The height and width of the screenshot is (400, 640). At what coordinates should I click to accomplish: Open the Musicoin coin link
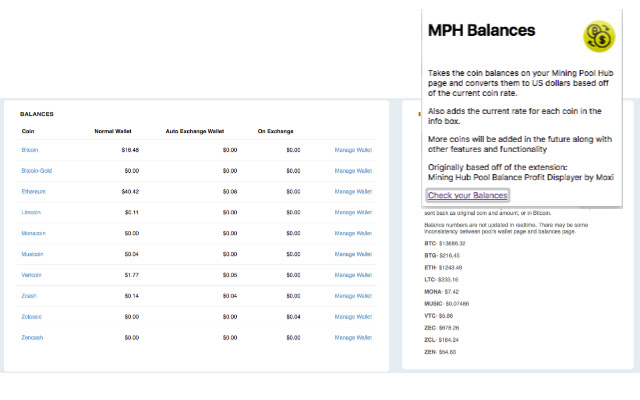point(32,254)
